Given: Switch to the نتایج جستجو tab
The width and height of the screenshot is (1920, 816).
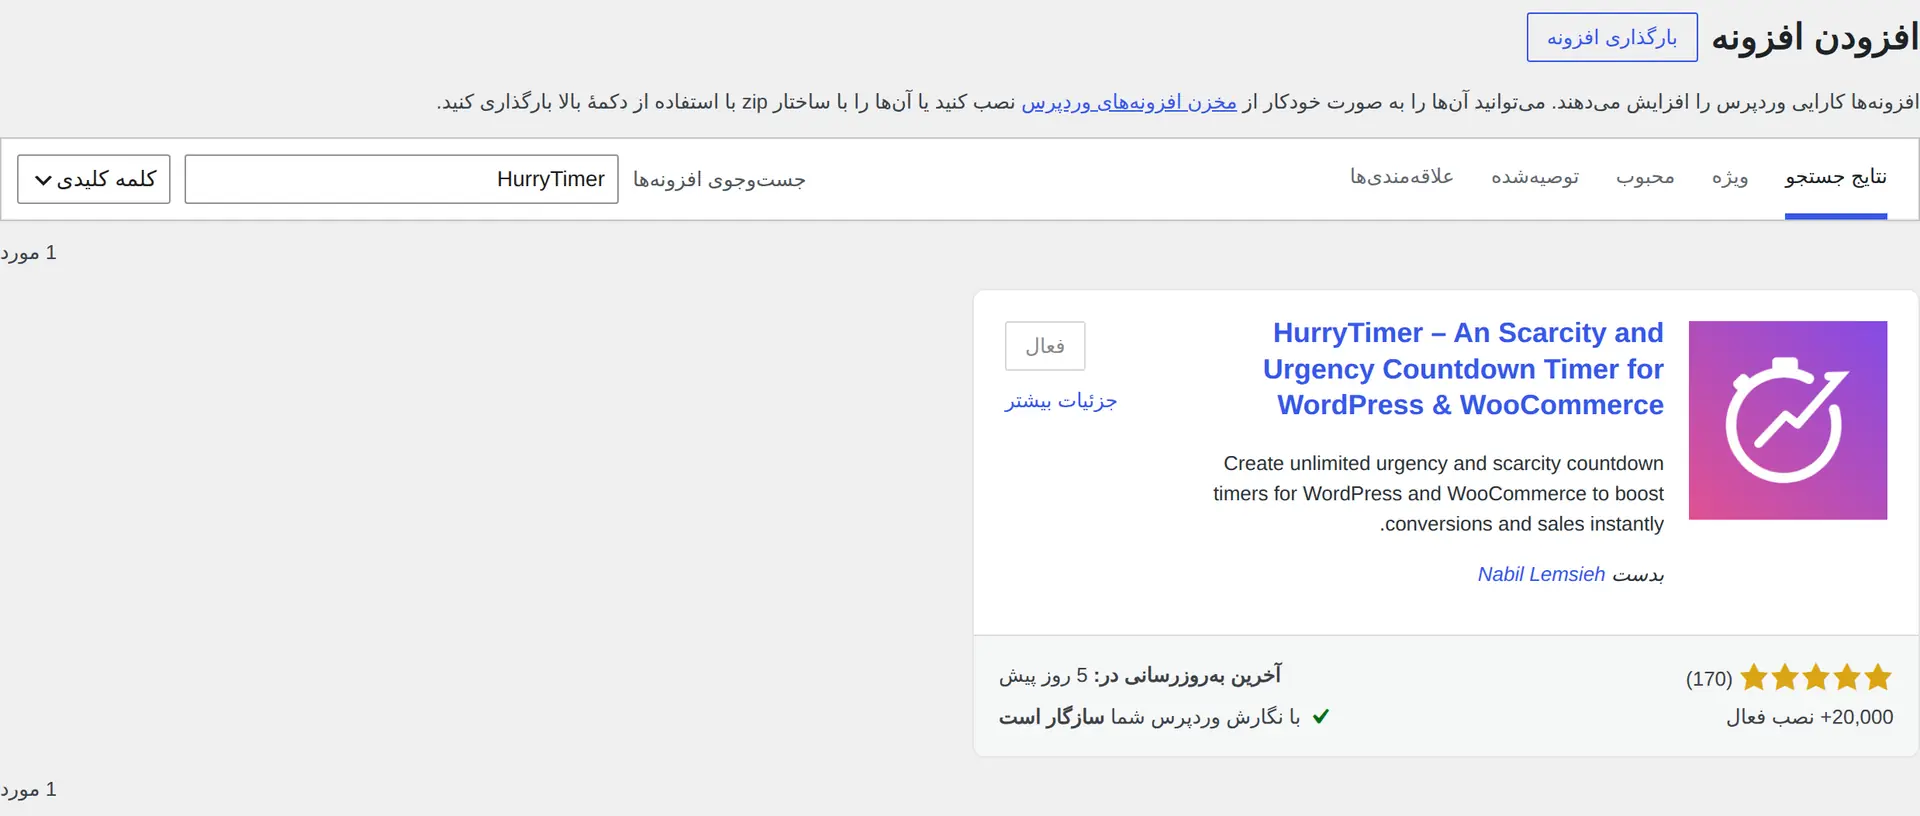Looking at the screenshot, I should pos(1836,178).
